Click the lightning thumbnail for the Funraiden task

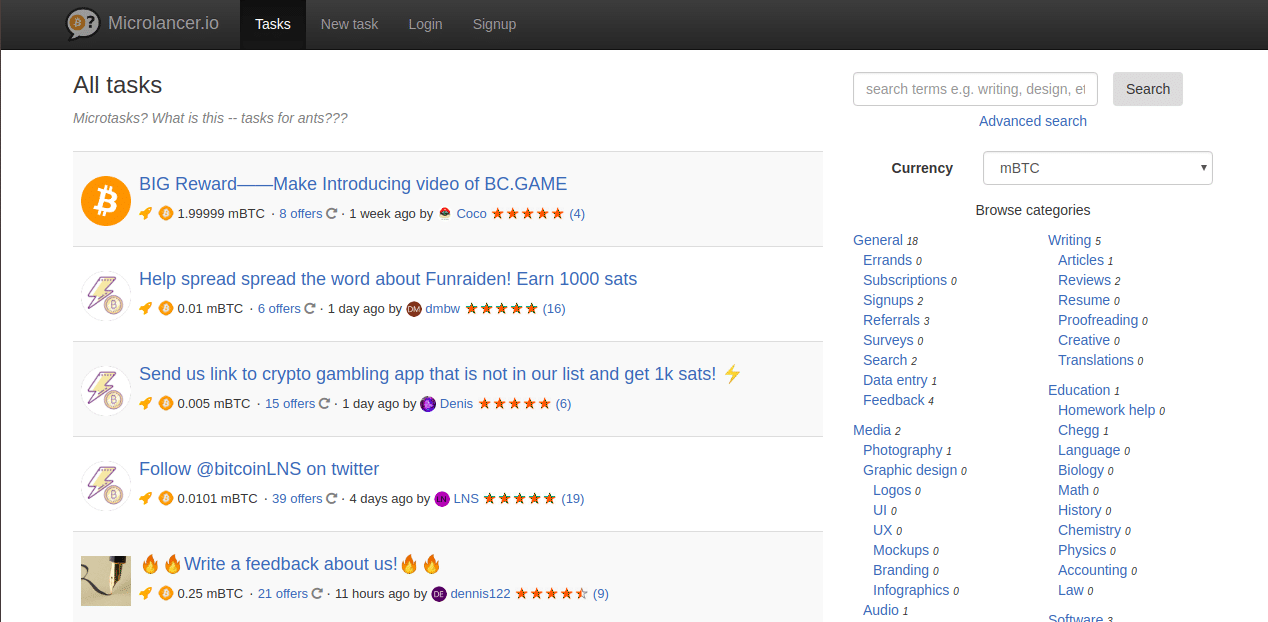(106, 295)
